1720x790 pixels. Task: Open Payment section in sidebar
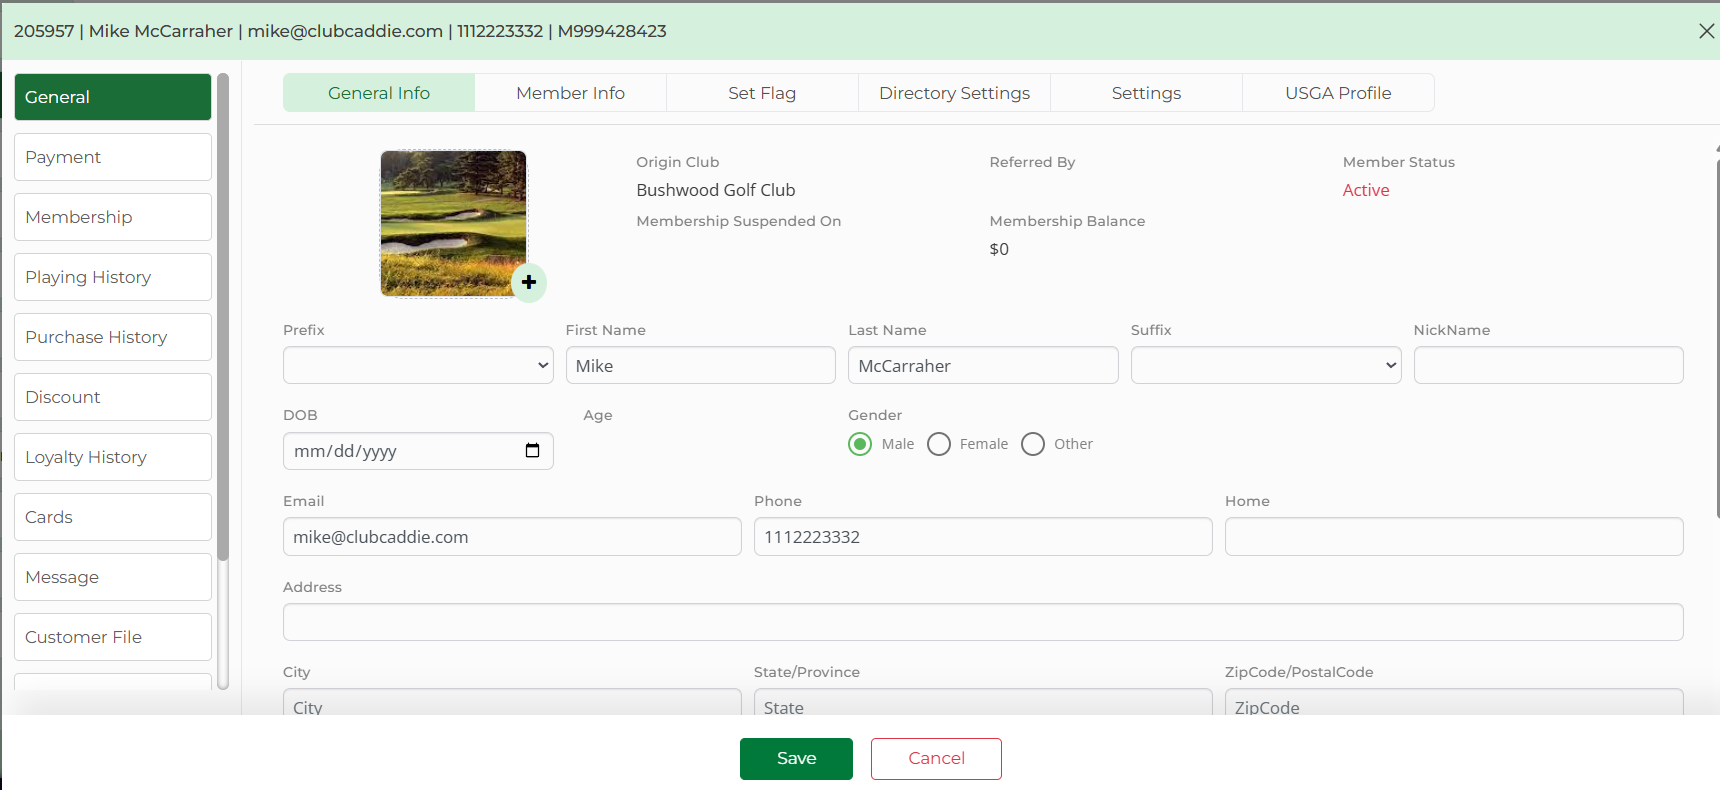[x=113, y=157]
